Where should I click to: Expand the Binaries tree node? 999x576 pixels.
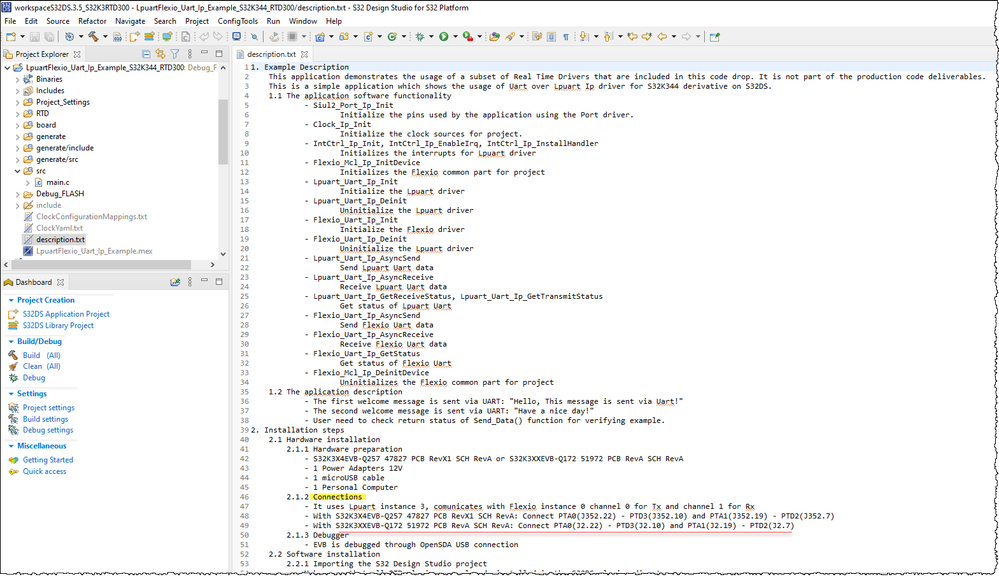point(17,80)
